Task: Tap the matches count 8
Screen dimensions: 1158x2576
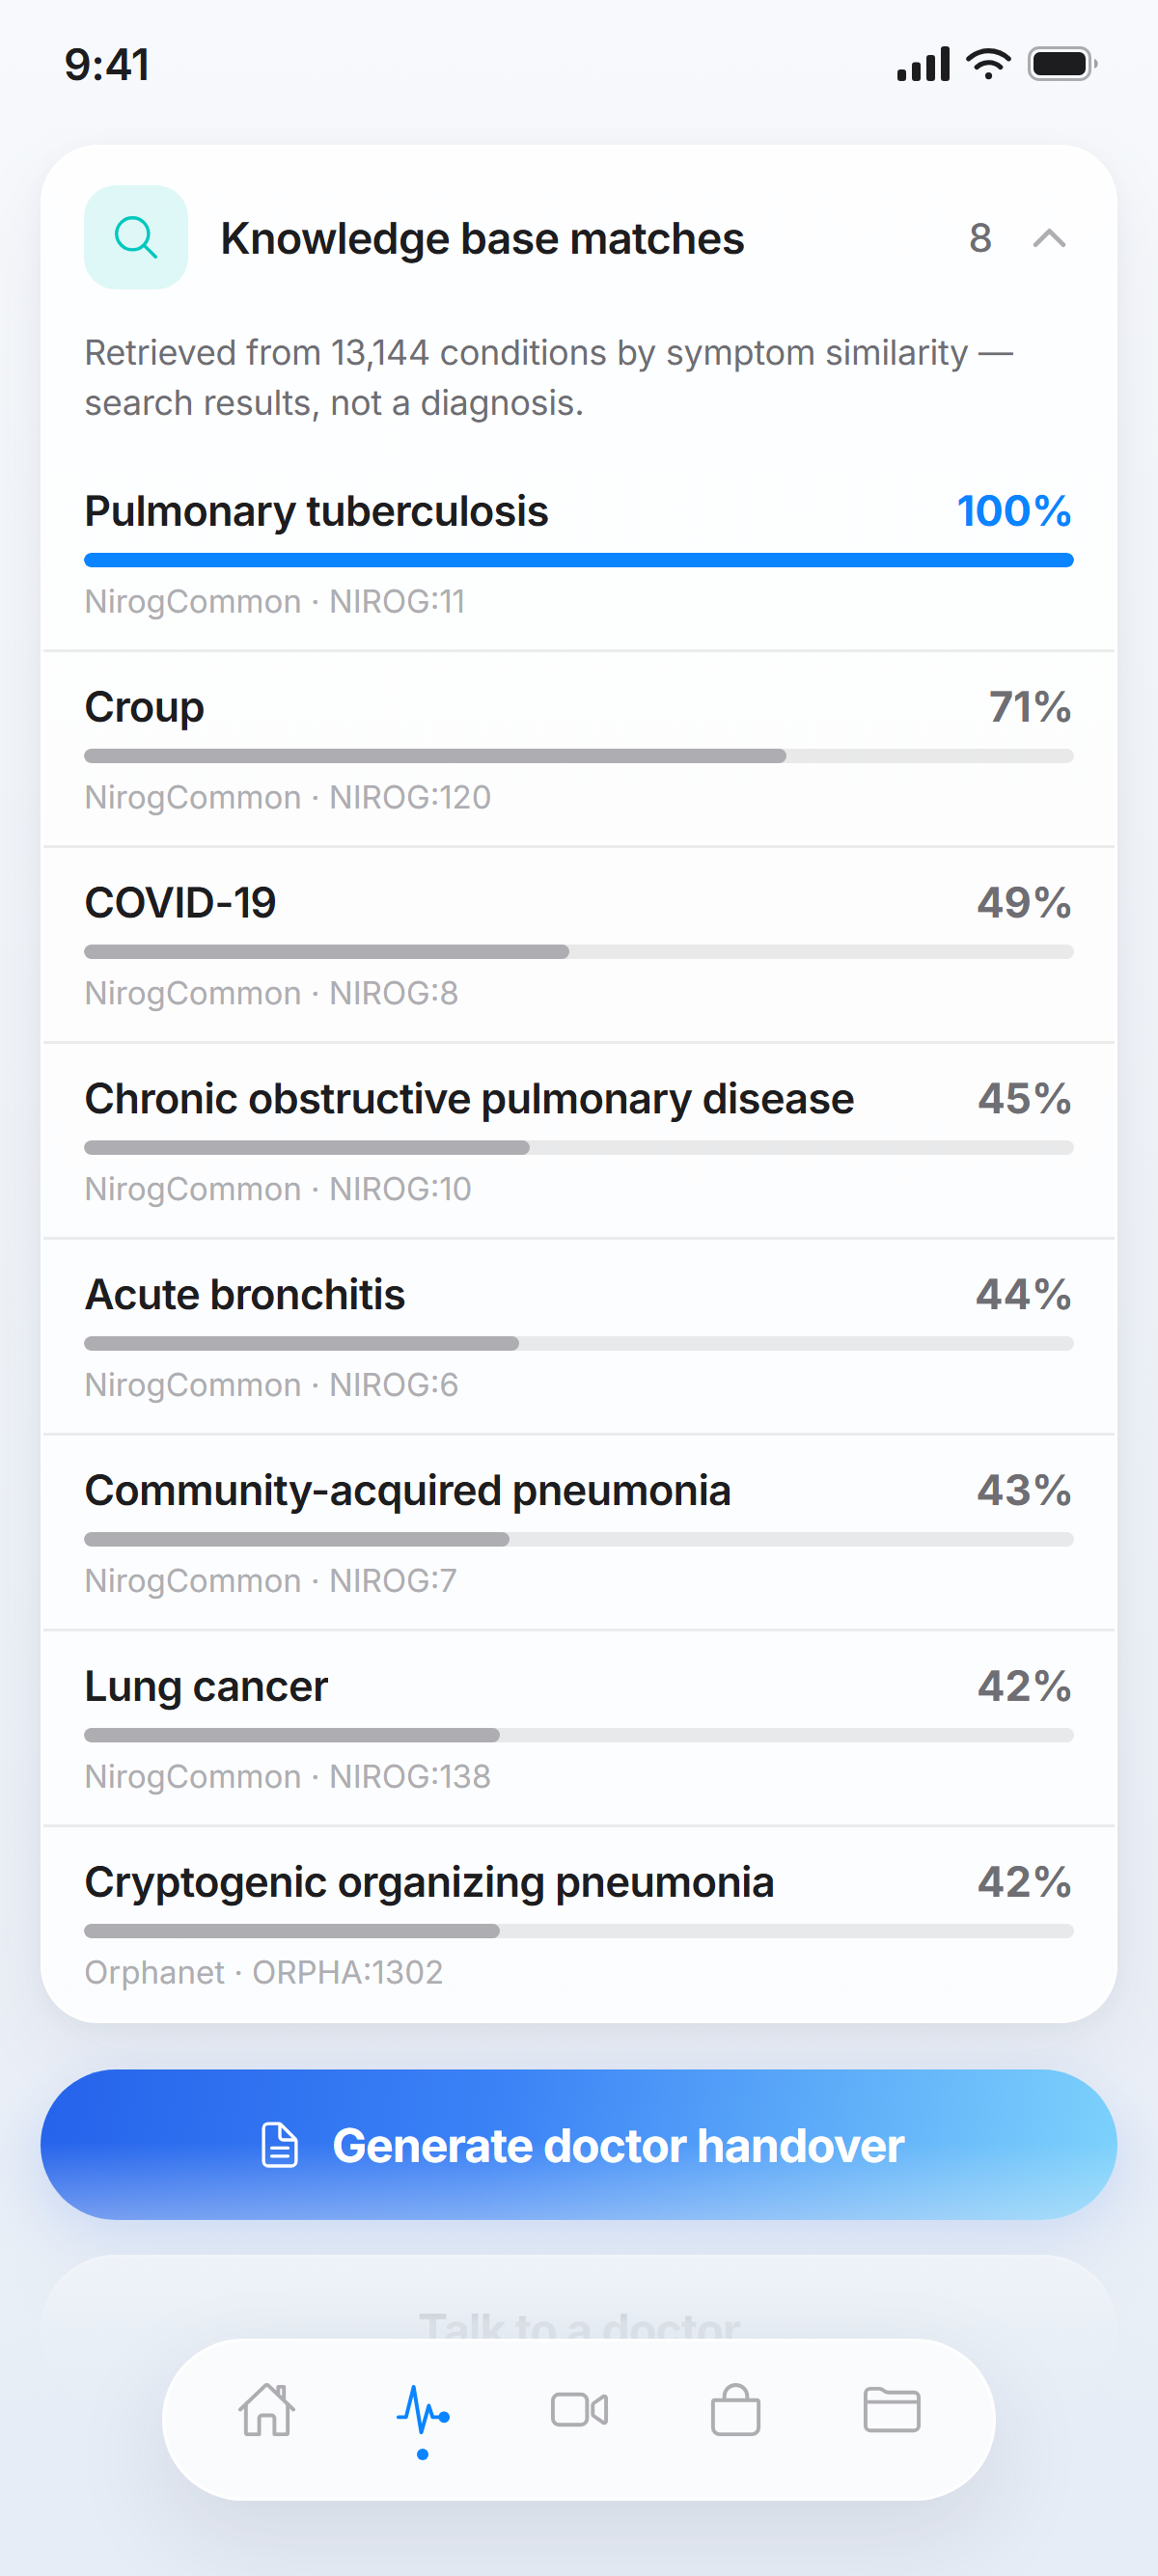Action: click(980, 238)
